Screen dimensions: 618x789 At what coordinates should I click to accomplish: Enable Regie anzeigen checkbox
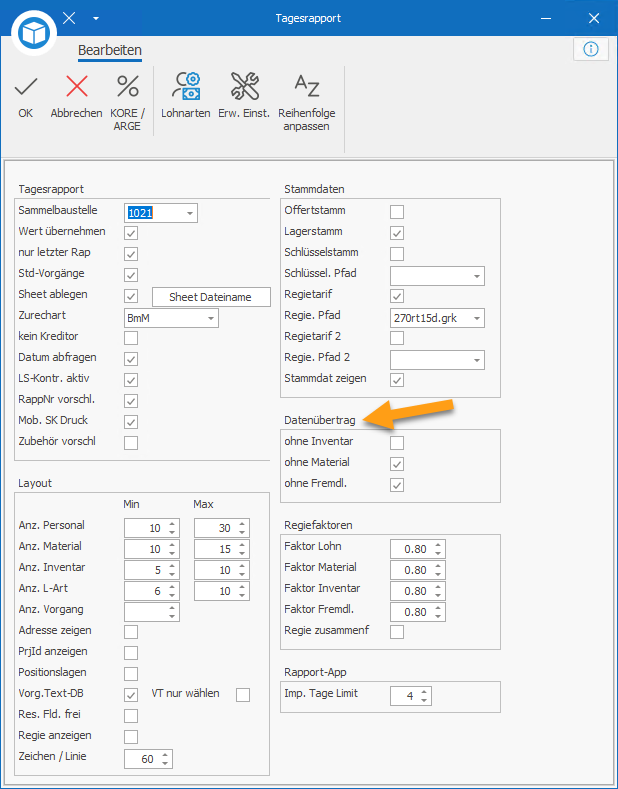point(131,737)
